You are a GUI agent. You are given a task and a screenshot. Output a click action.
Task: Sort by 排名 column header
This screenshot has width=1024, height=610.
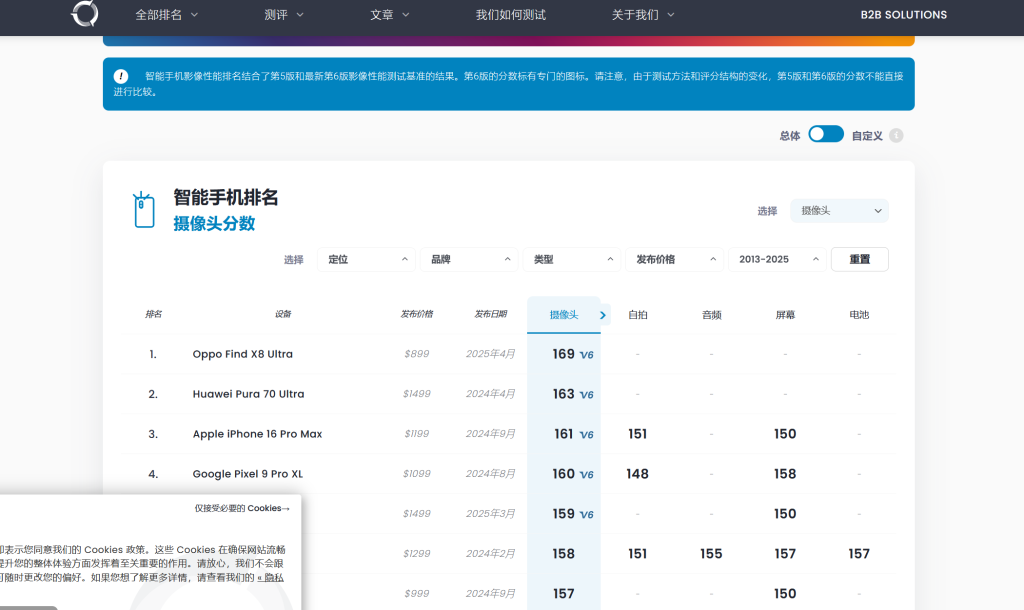(x=153, y=314)
